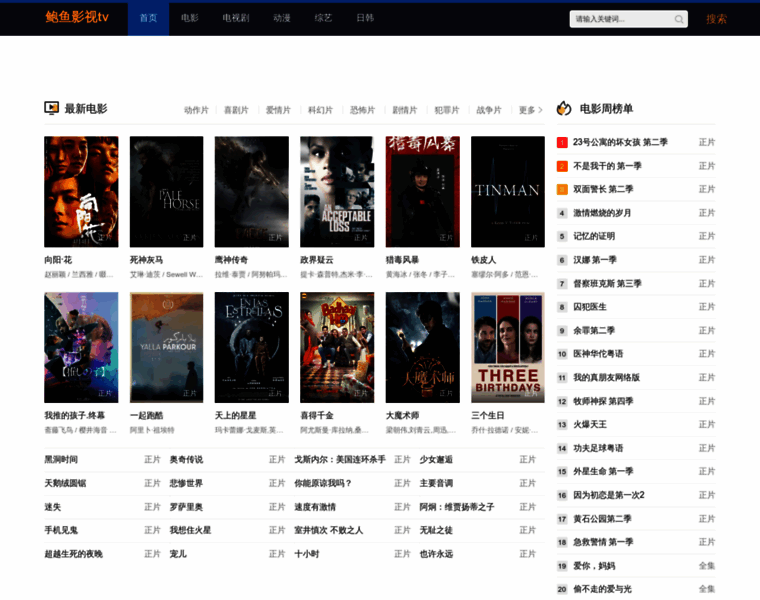Image resolution: width=760 pixels, height=600 pixels.
Task: Open the Tinman 铁皮人 poster
Action: (x=508, y=191)
